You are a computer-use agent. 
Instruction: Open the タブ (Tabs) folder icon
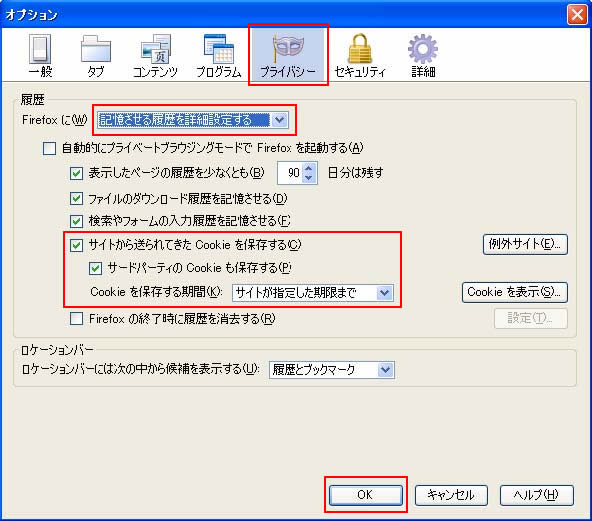[96, 49]
